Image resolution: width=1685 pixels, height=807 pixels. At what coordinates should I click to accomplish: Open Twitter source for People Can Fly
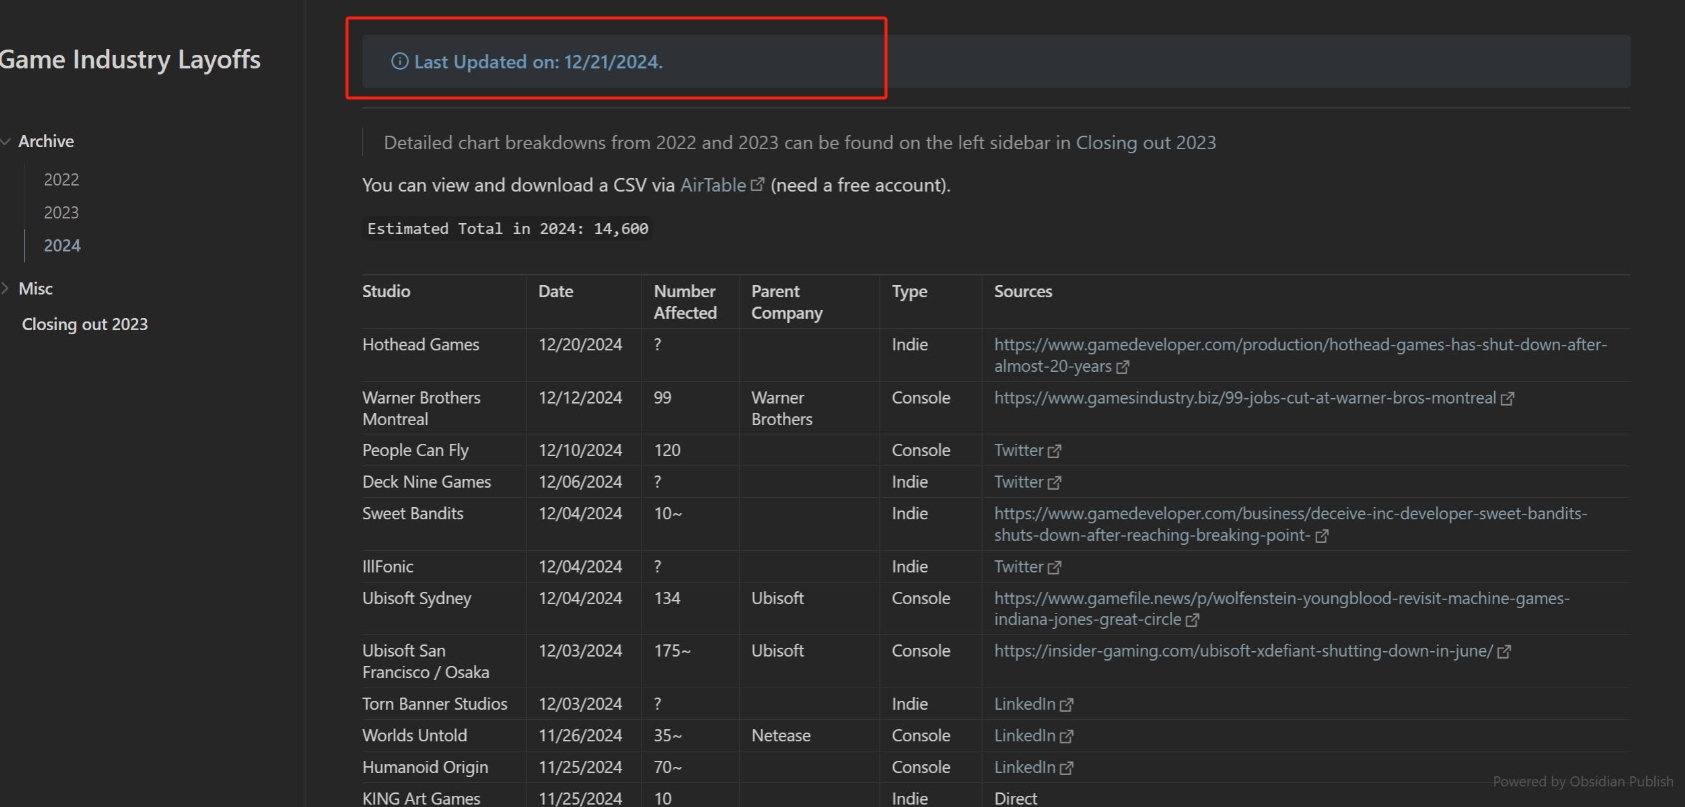(1019, 450)
